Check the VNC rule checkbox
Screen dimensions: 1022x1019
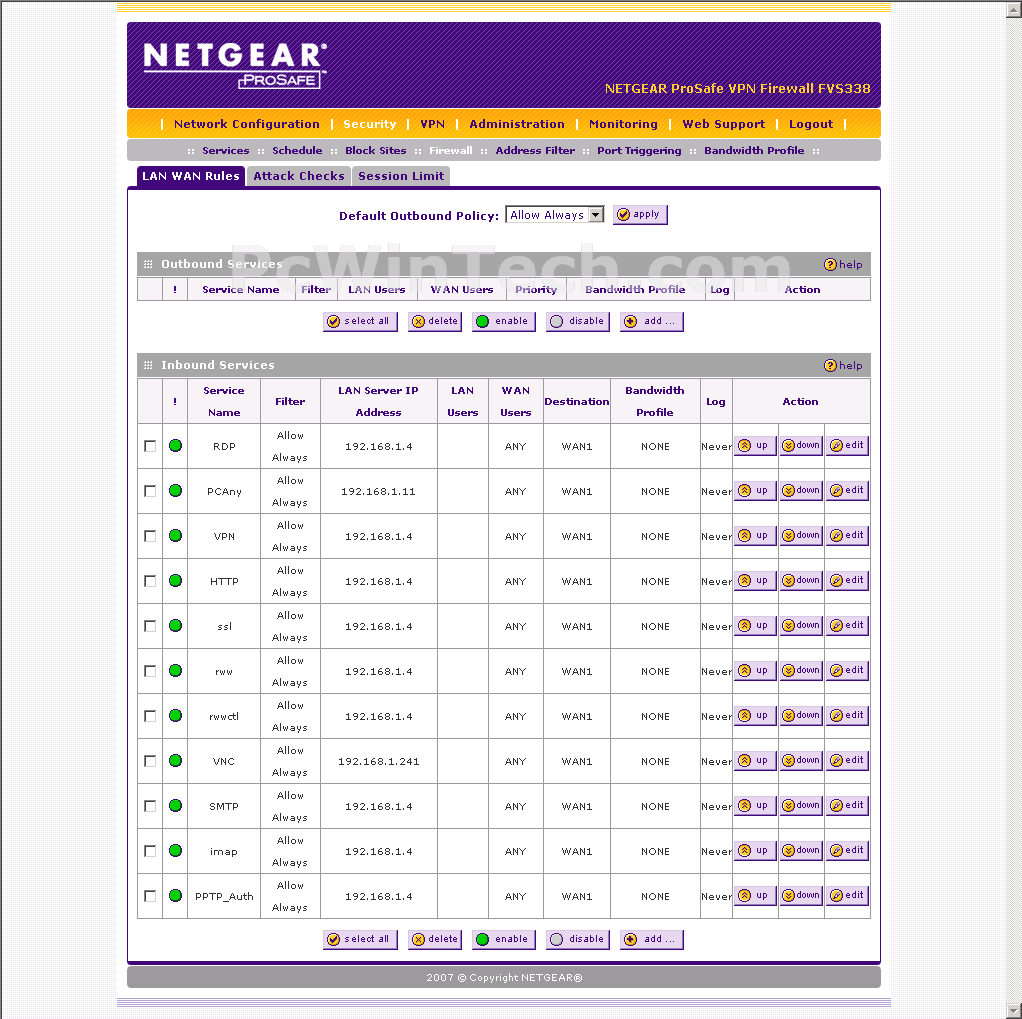(150, 761)
